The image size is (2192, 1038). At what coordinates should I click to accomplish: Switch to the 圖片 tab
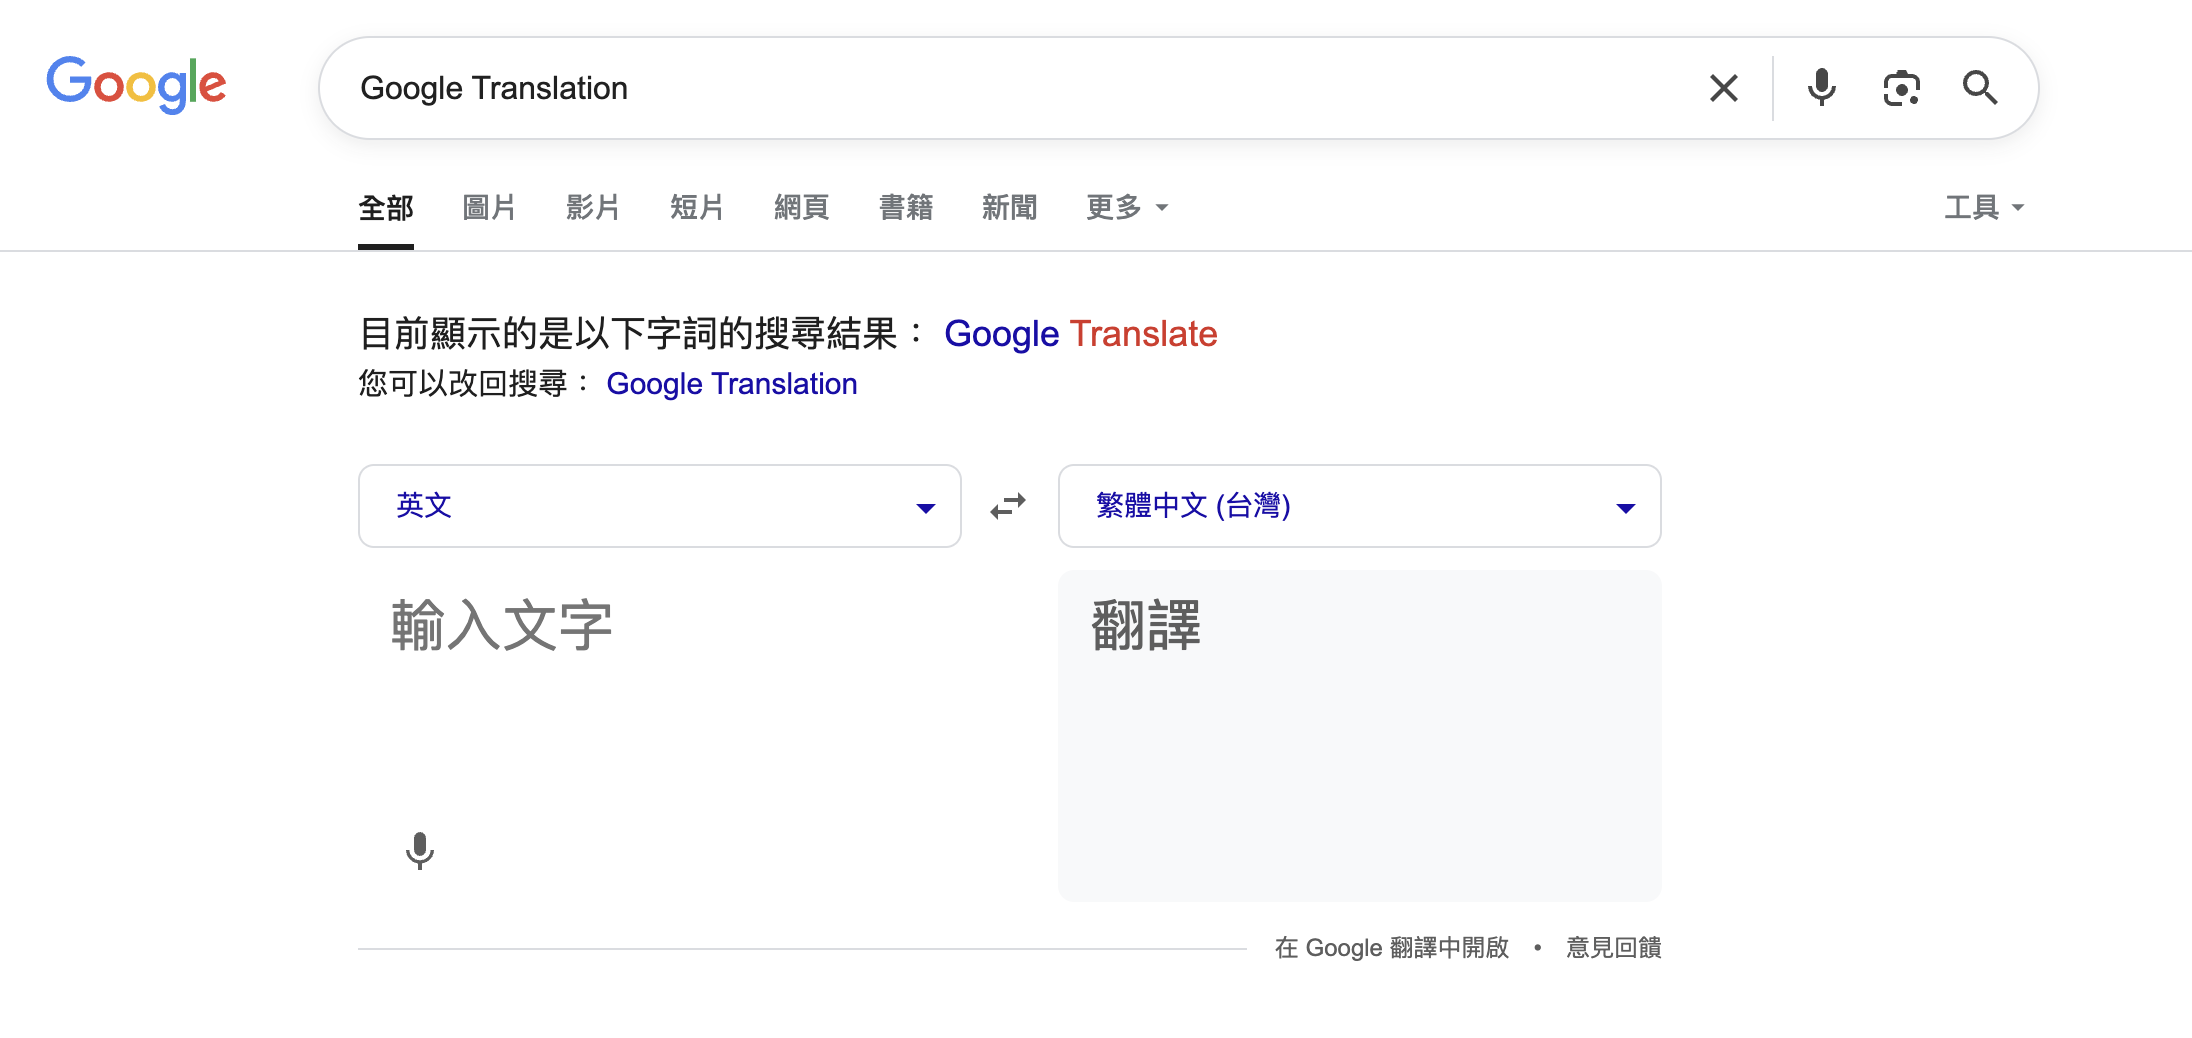489,207
